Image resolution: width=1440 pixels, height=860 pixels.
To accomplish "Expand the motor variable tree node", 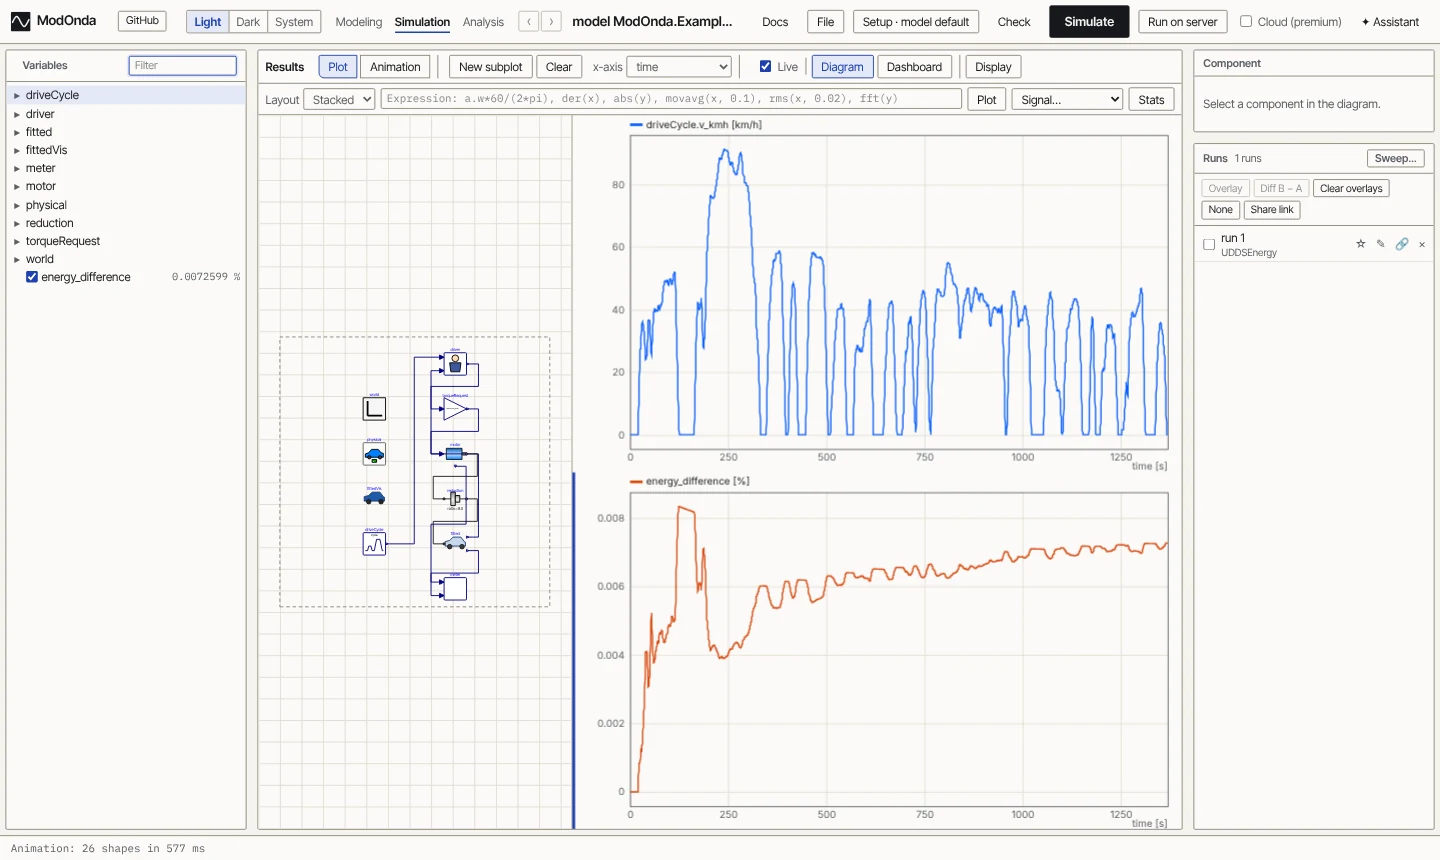I will tap(17, 187).
